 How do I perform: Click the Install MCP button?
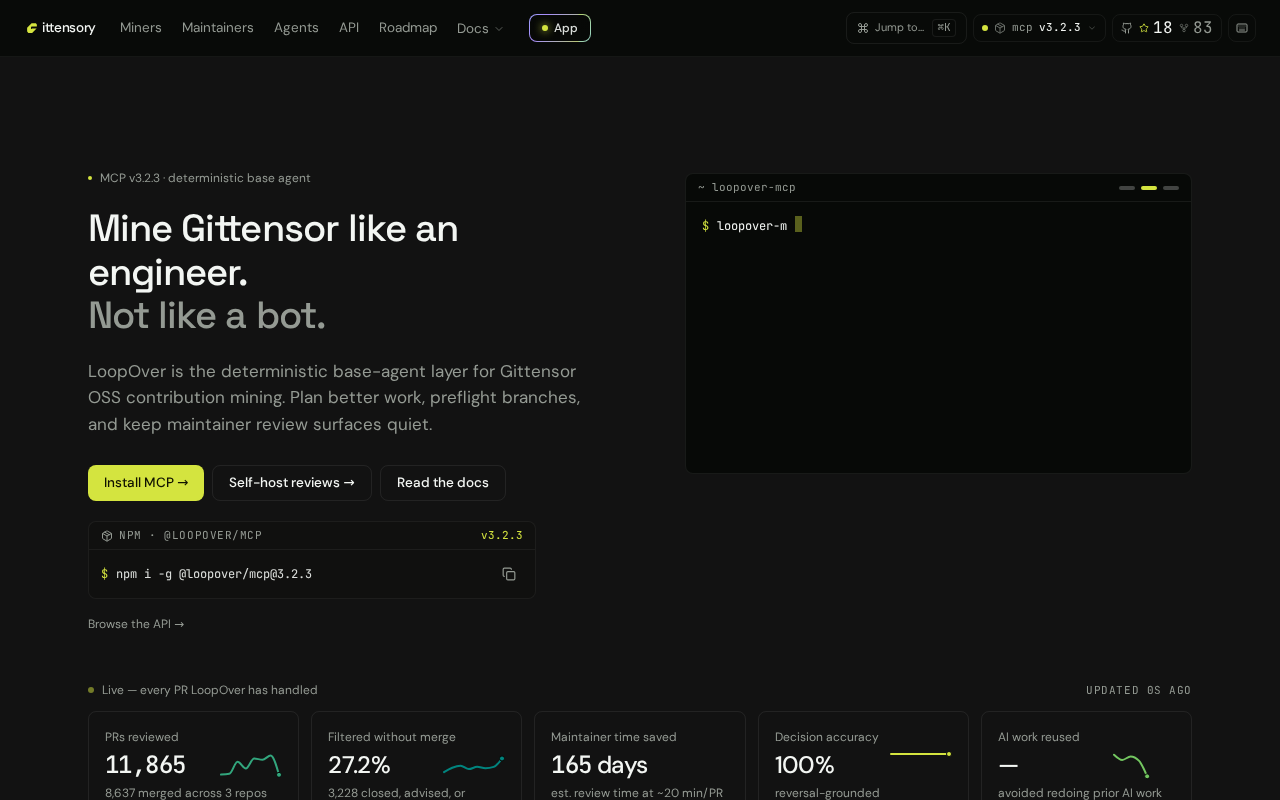146,483
